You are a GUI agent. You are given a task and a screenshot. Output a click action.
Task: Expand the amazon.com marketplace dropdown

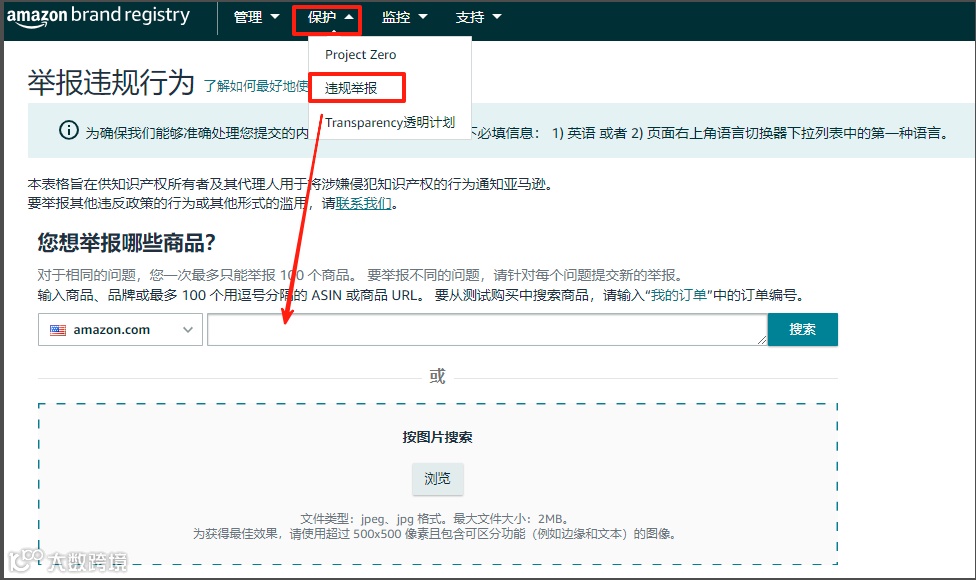[120, 330]
